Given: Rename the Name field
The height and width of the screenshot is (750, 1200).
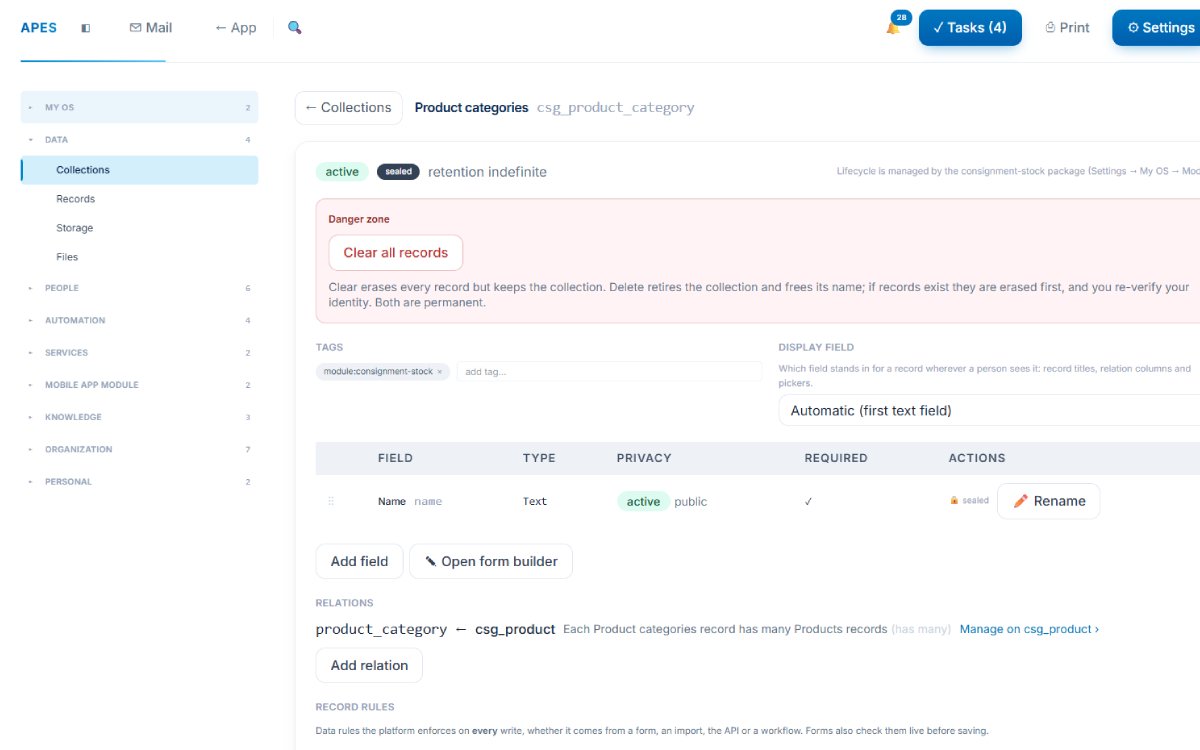Looking at the screenshot, I should coord(1048,501).
